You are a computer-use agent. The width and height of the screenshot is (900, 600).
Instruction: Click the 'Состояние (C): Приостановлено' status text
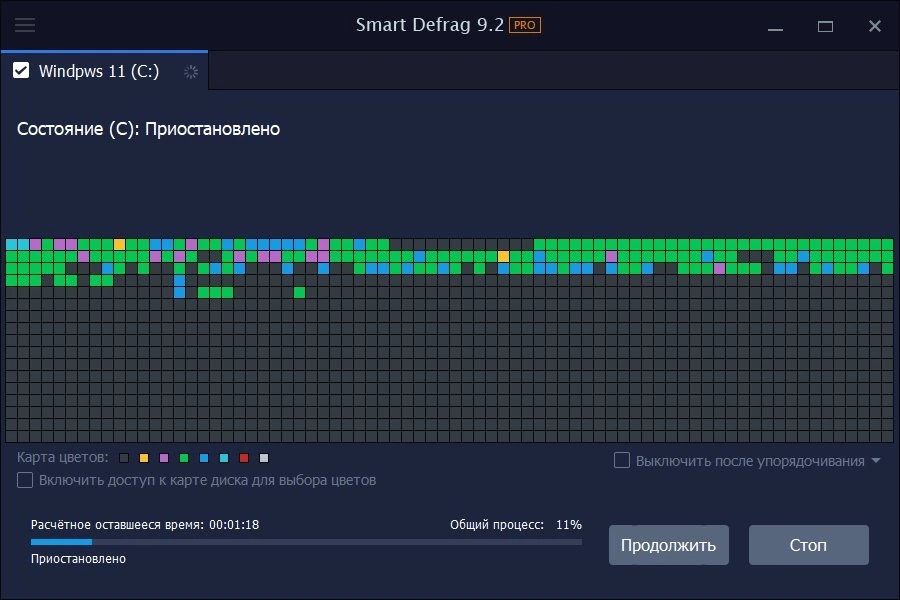(x=149, y=129)
